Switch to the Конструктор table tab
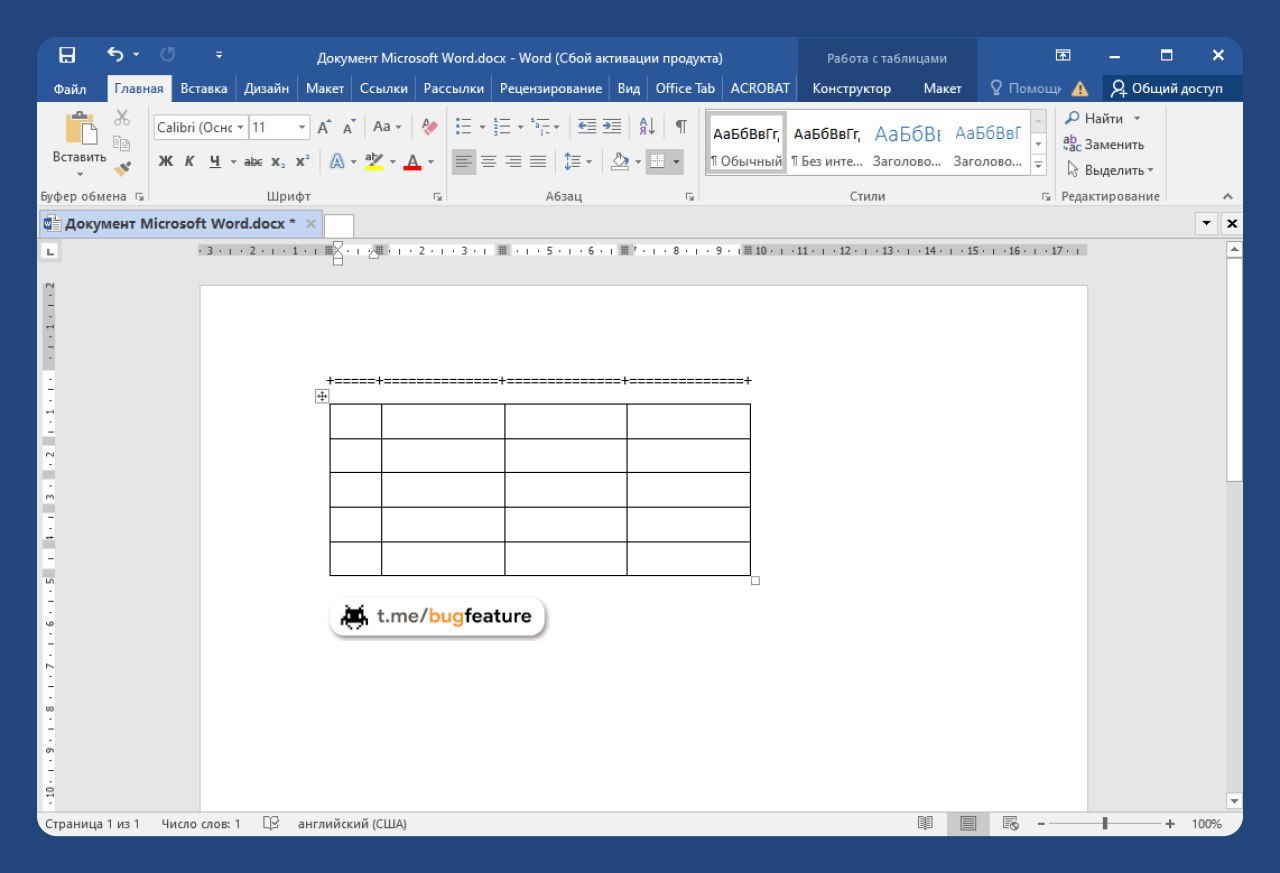The width and height of the screenshot is (1280, 873). 851,88
